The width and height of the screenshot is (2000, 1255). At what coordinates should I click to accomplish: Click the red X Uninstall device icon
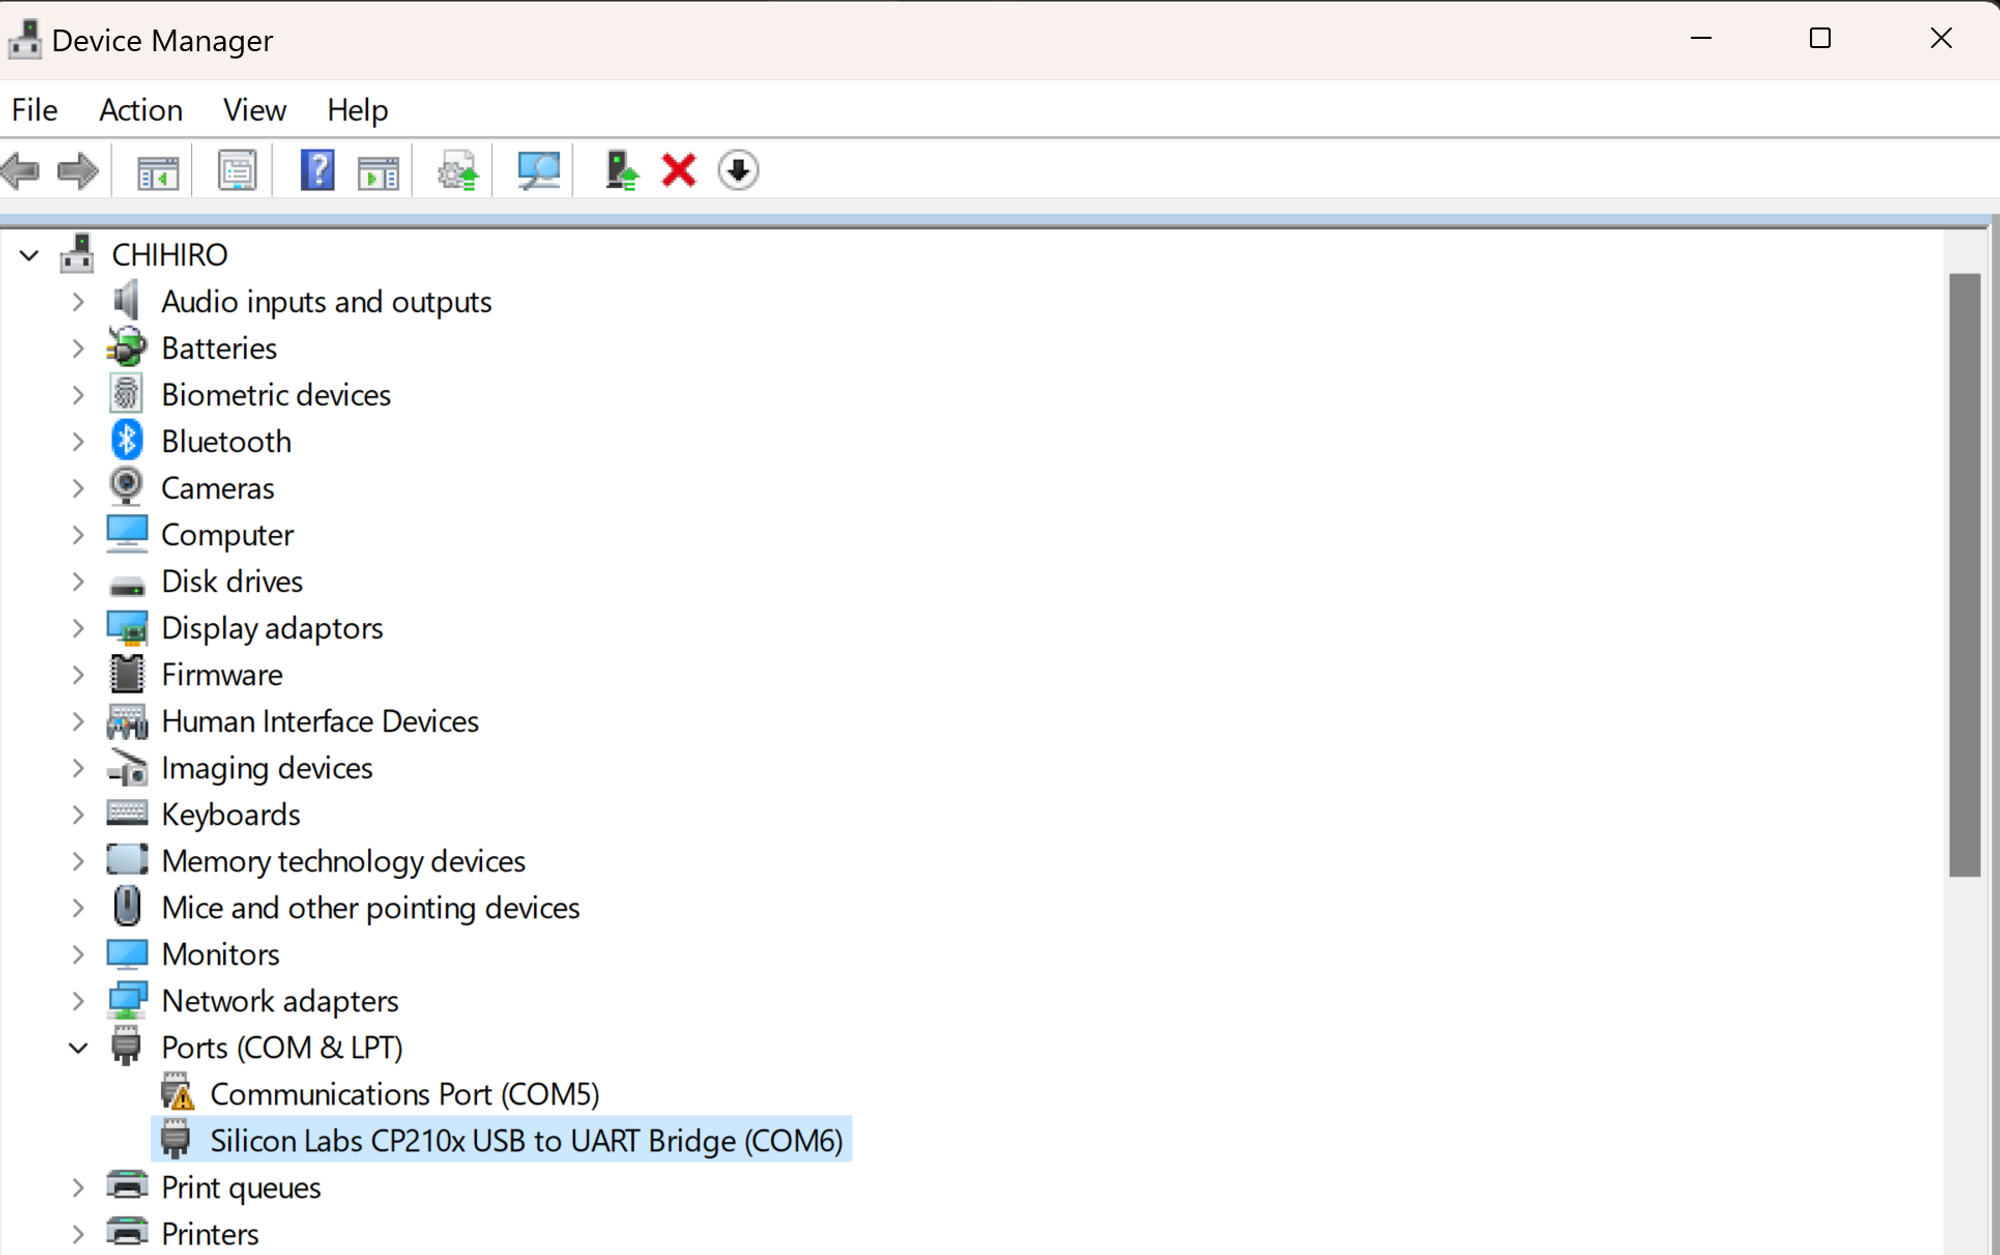click(679, 171)
